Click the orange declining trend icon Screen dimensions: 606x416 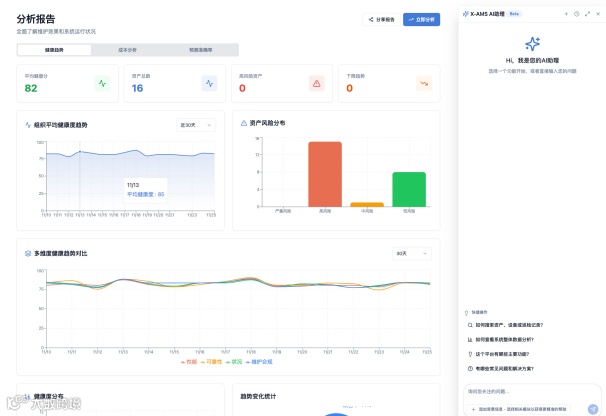pyautogui.click(x=424, y=84)
